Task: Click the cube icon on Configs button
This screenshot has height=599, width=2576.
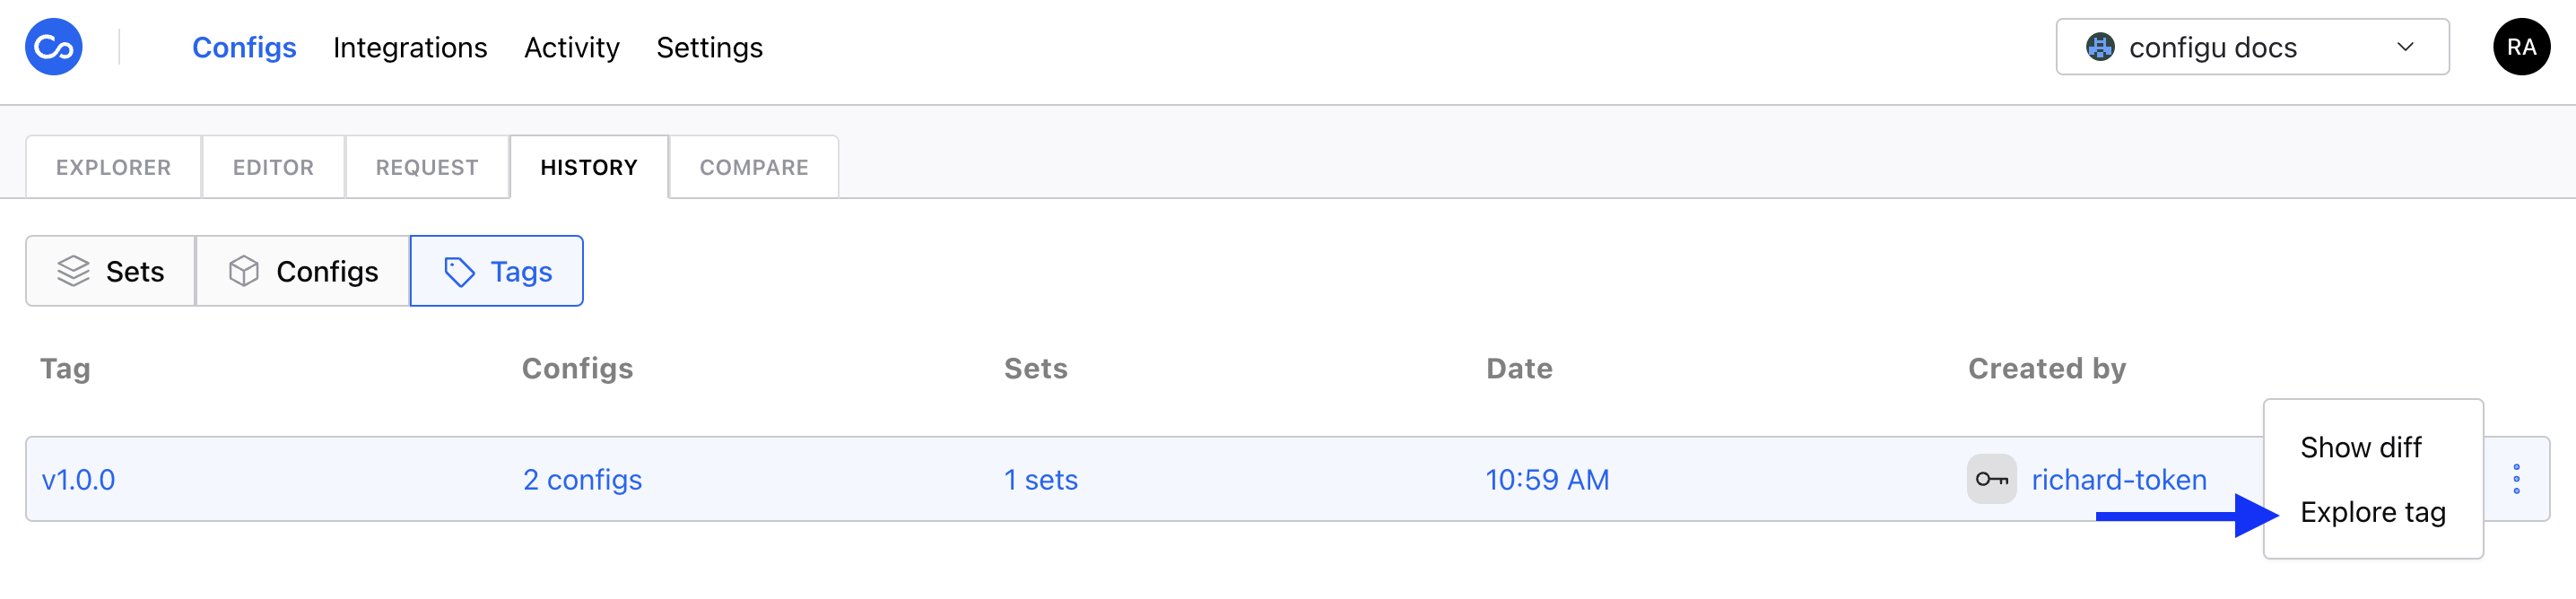Action: pyautogui.click(x=243, y=271)
